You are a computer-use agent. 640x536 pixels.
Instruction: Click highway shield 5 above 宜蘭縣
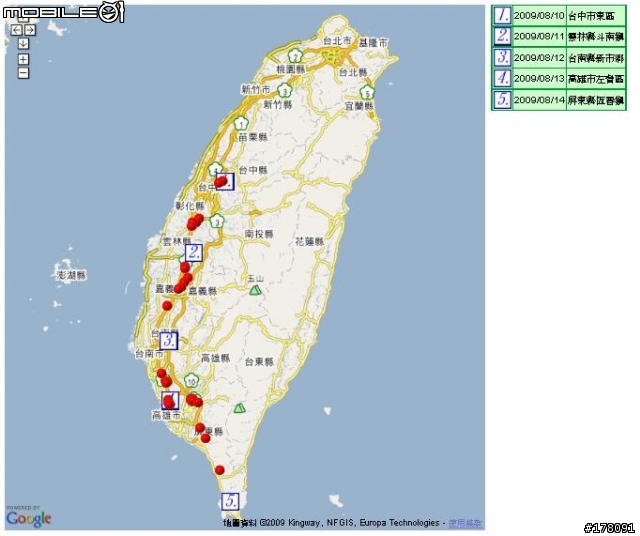(367, 93)
